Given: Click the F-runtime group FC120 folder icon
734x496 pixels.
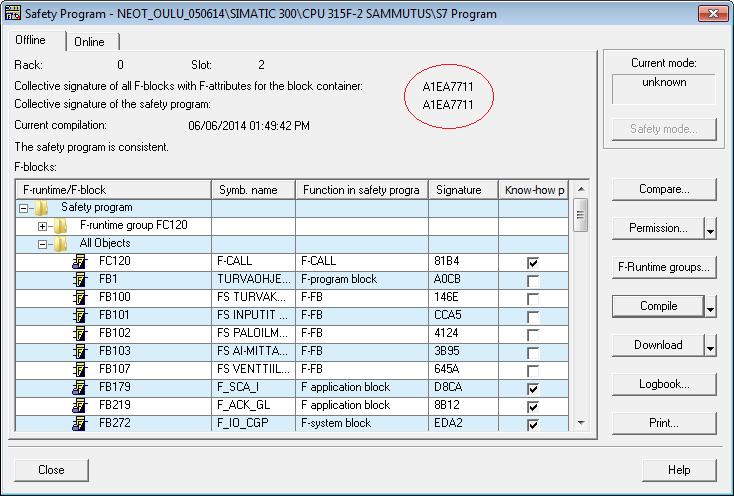Looking at the screenshot, I should [61, 226].
